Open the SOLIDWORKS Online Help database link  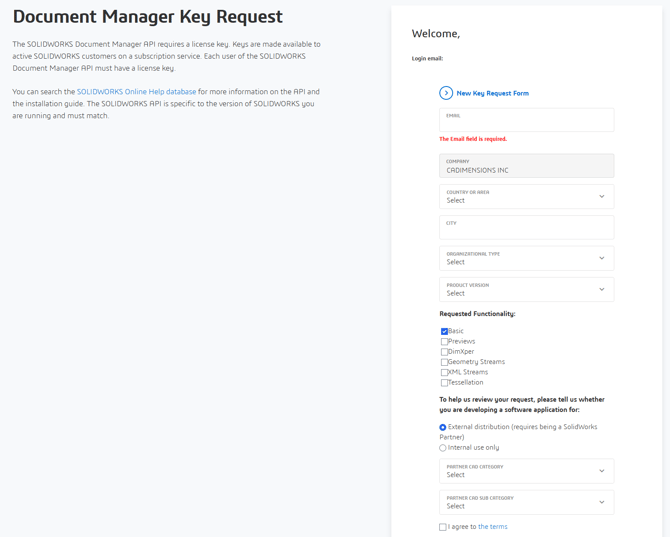tap(136, 92)
